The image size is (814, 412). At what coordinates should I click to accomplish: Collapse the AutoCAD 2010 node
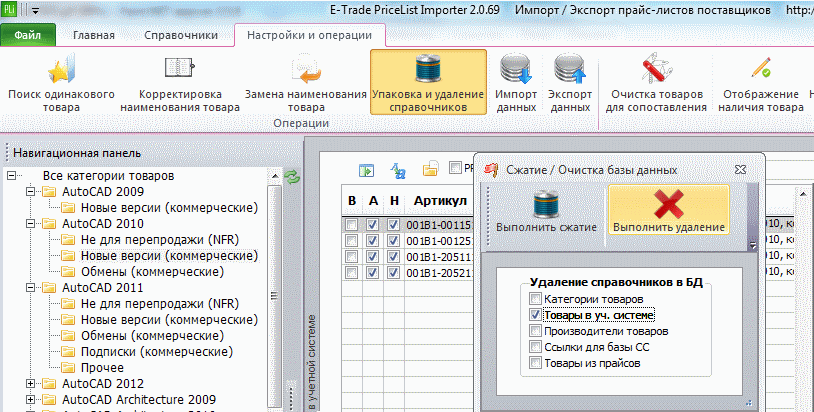click(x=31, y=224)
